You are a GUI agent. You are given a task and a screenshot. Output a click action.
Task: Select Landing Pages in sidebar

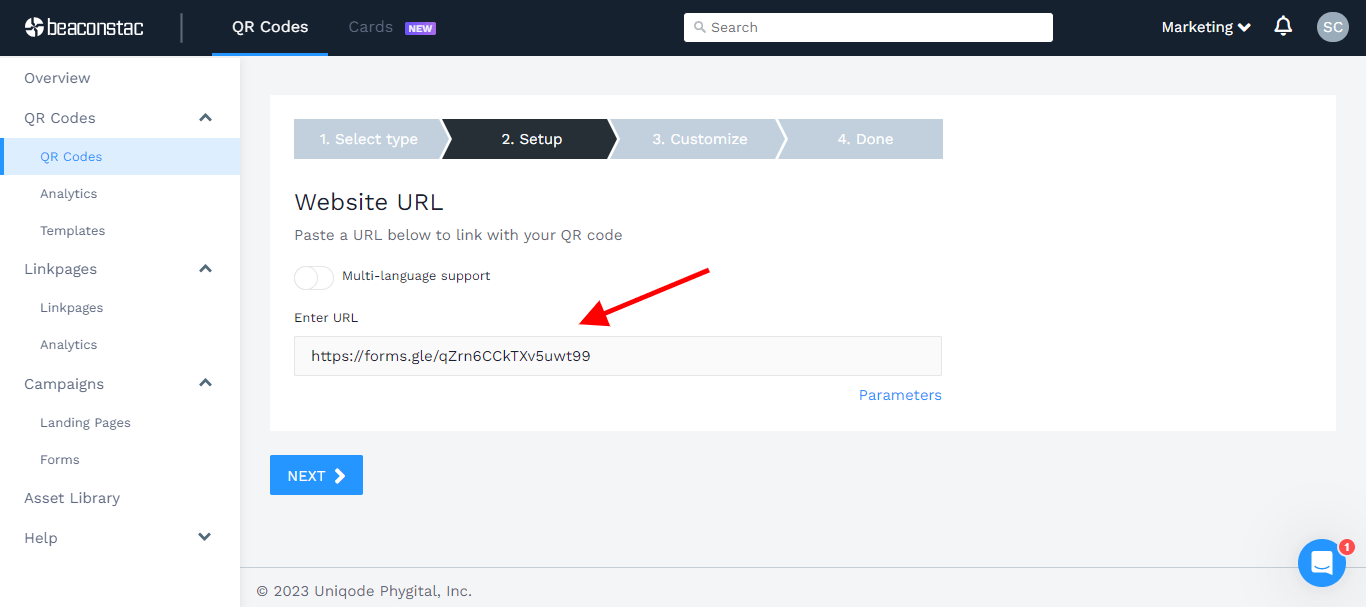[x=85, y=422]
